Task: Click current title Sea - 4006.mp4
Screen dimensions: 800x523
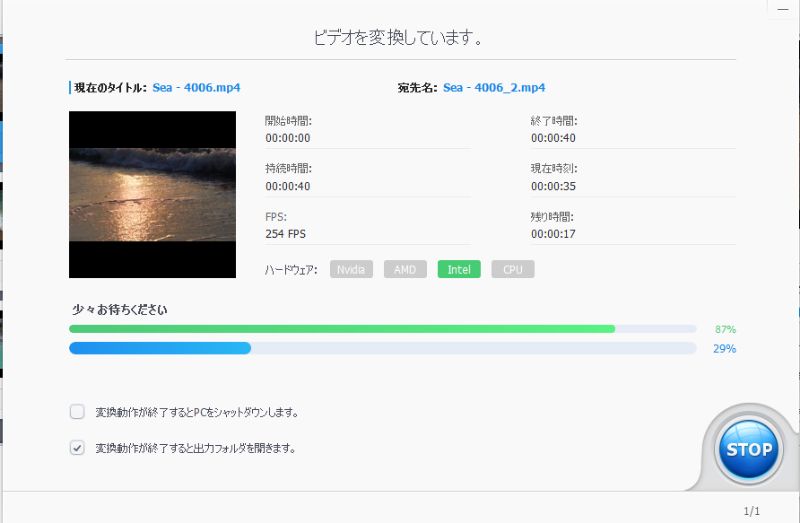Action: (196, 87)
